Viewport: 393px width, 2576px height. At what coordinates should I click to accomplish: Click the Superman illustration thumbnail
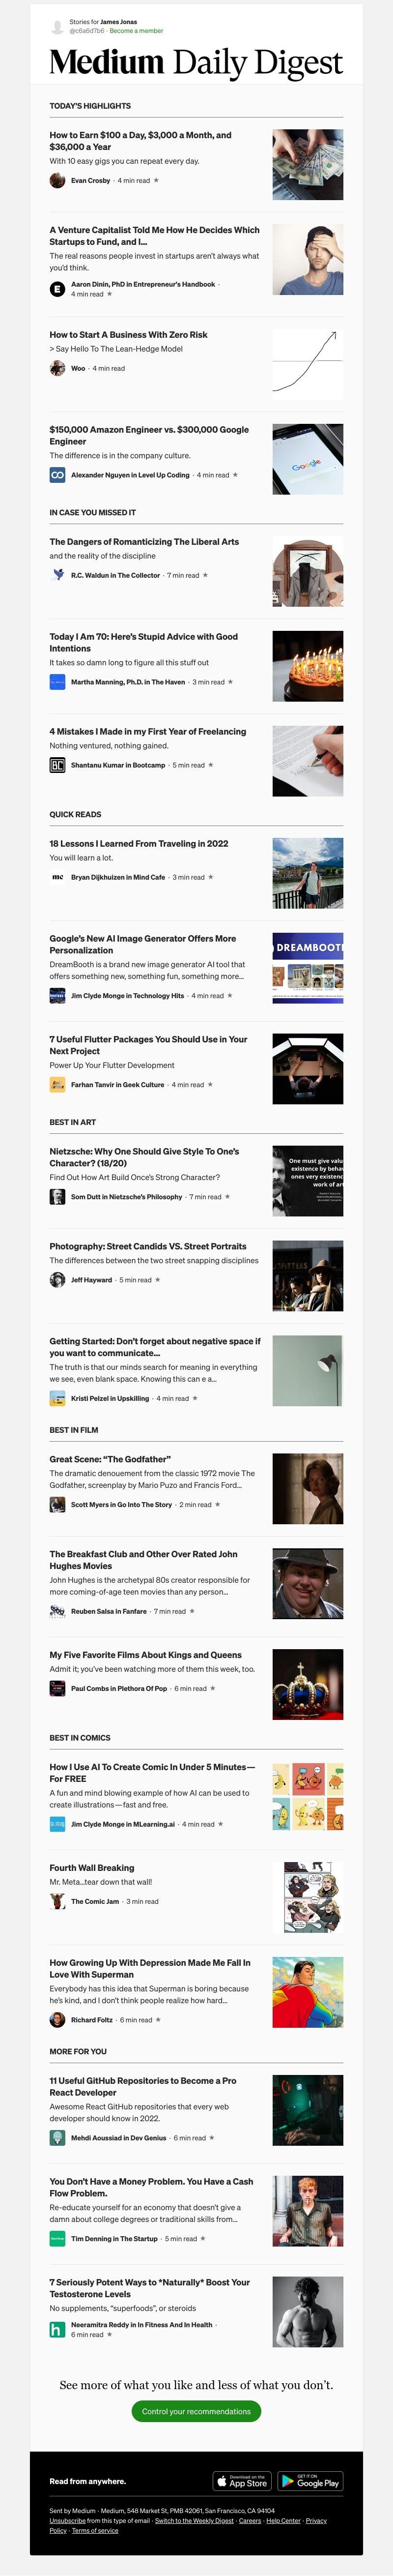tap(308, 1992)
